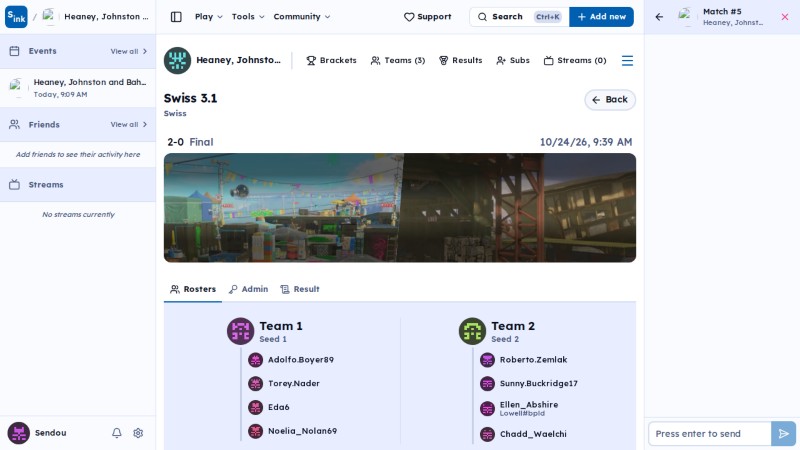Click the Friends people icon
Image resolution: width=800 pixels, height=450 pixels.
coord(14,124)
